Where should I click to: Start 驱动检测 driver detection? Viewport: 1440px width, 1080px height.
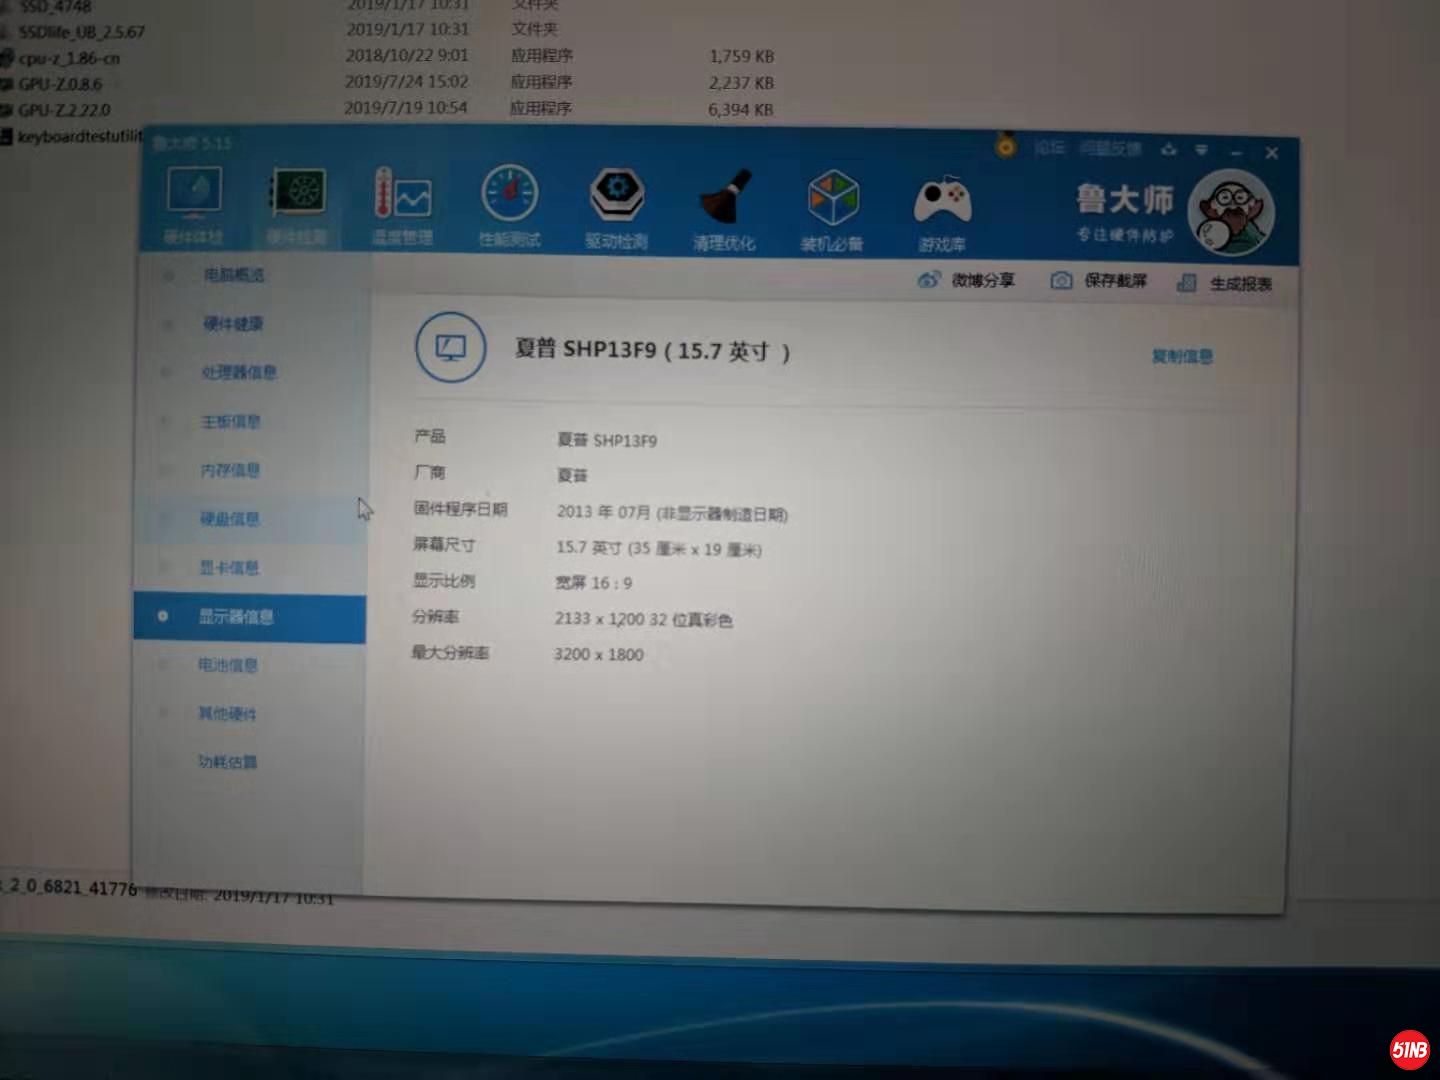tap(617, 205)
